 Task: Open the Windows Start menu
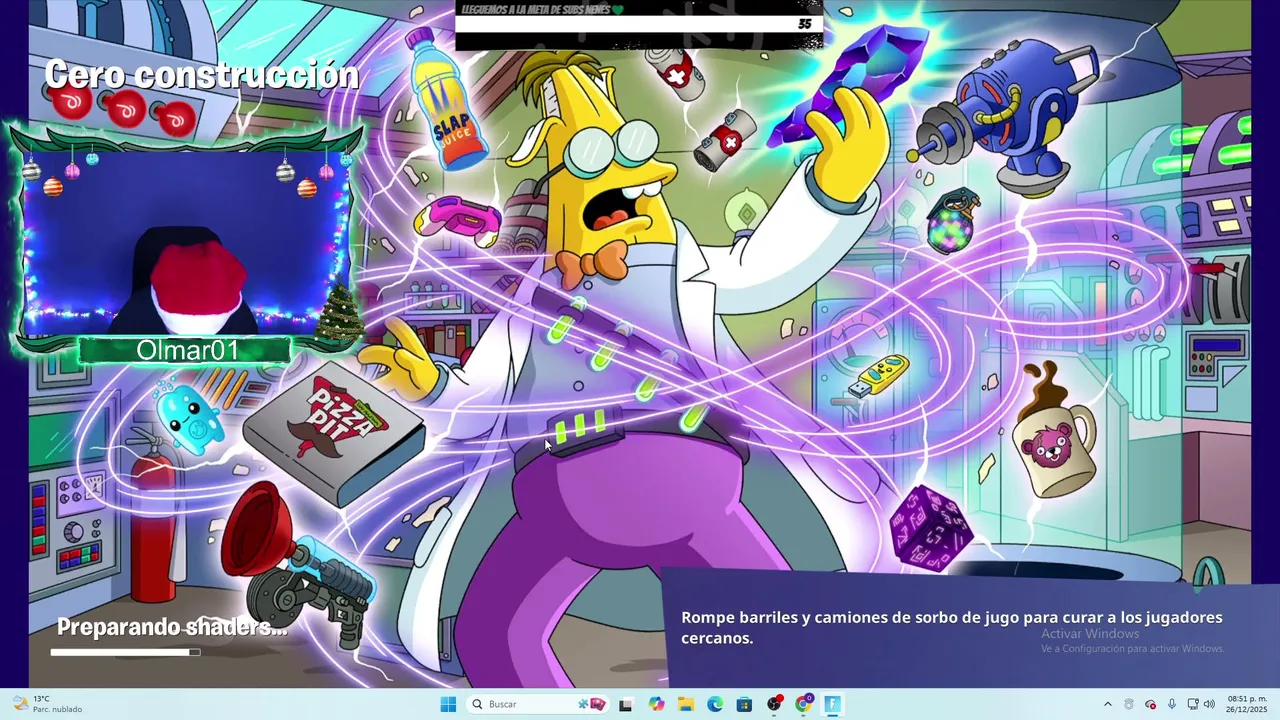click(448, 704)
